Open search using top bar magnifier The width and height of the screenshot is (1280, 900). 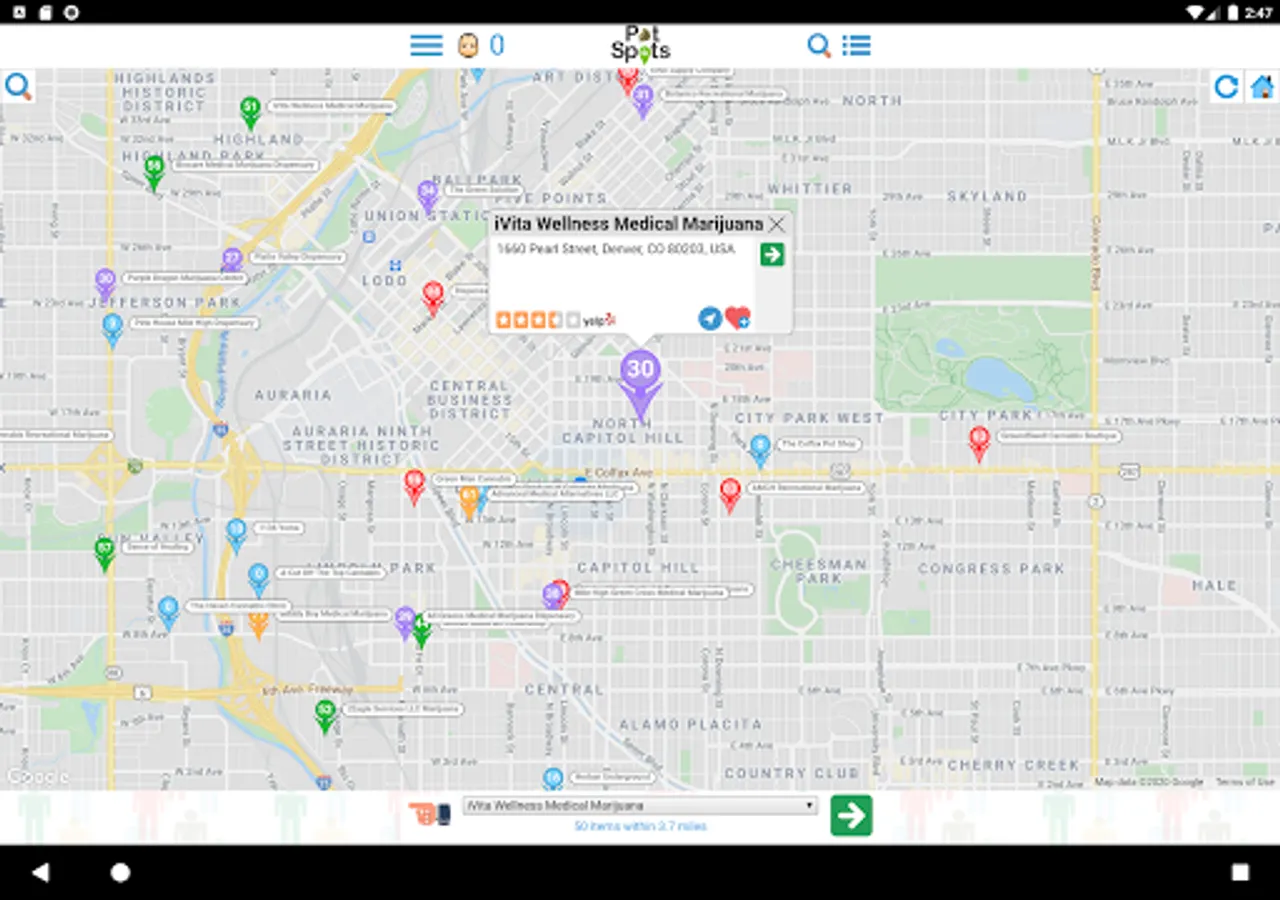click(x=819, y=45)
